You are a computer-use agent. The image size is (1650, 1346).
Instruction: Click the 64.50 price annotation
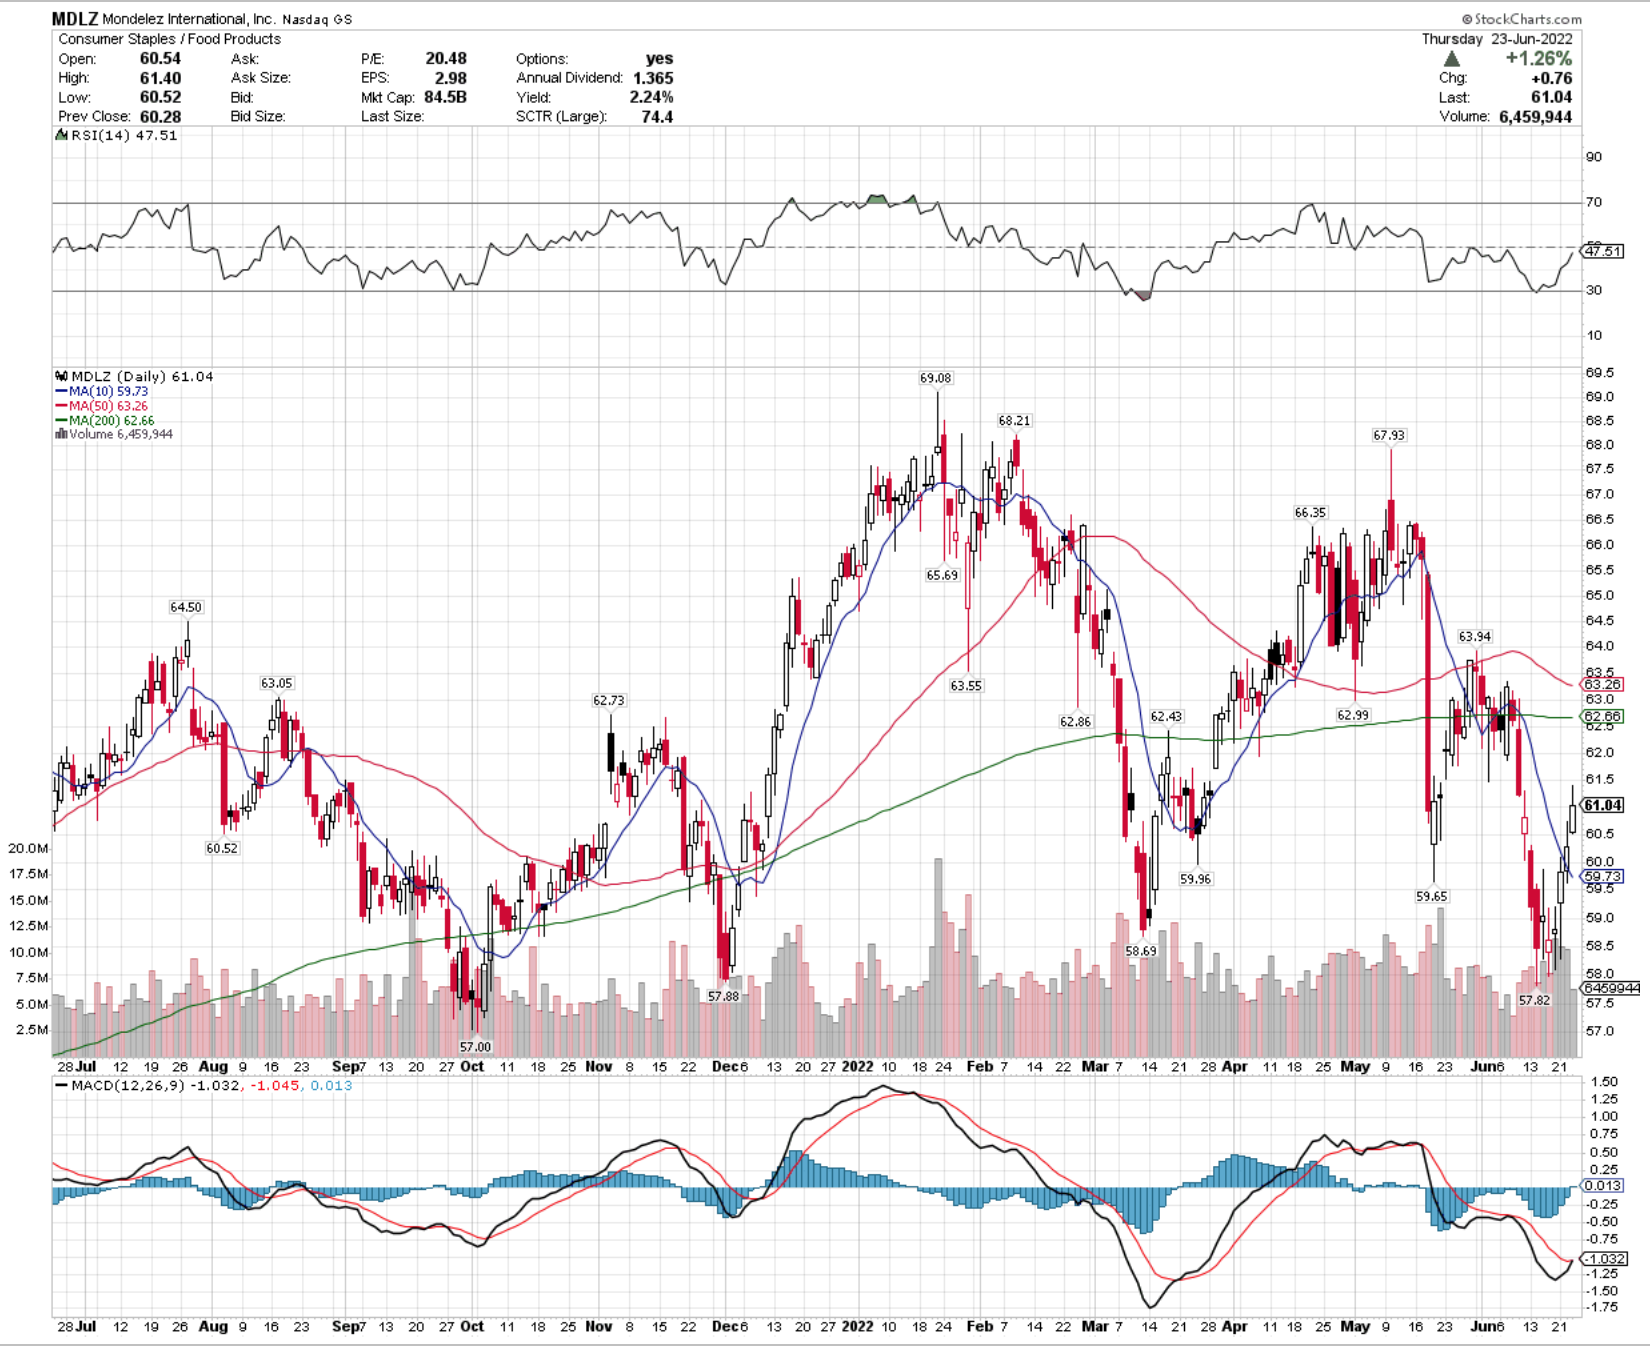tap(186, 607)
